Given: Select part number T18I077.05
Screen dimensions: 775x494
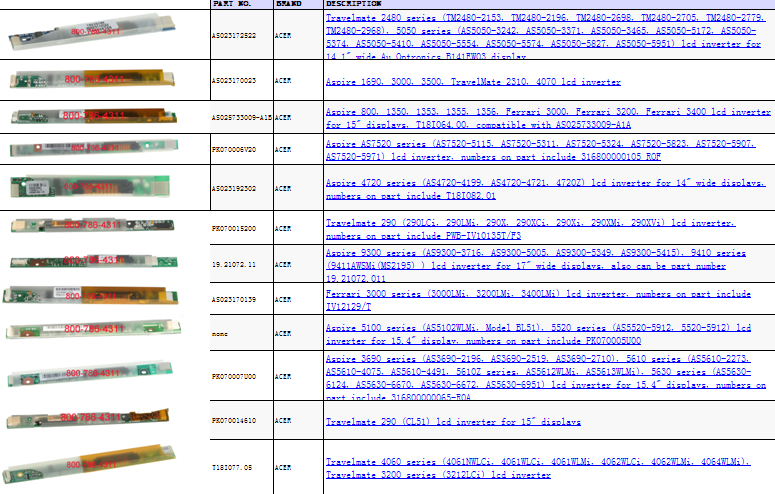Looking at the screenshot, I should pos(232,467).
